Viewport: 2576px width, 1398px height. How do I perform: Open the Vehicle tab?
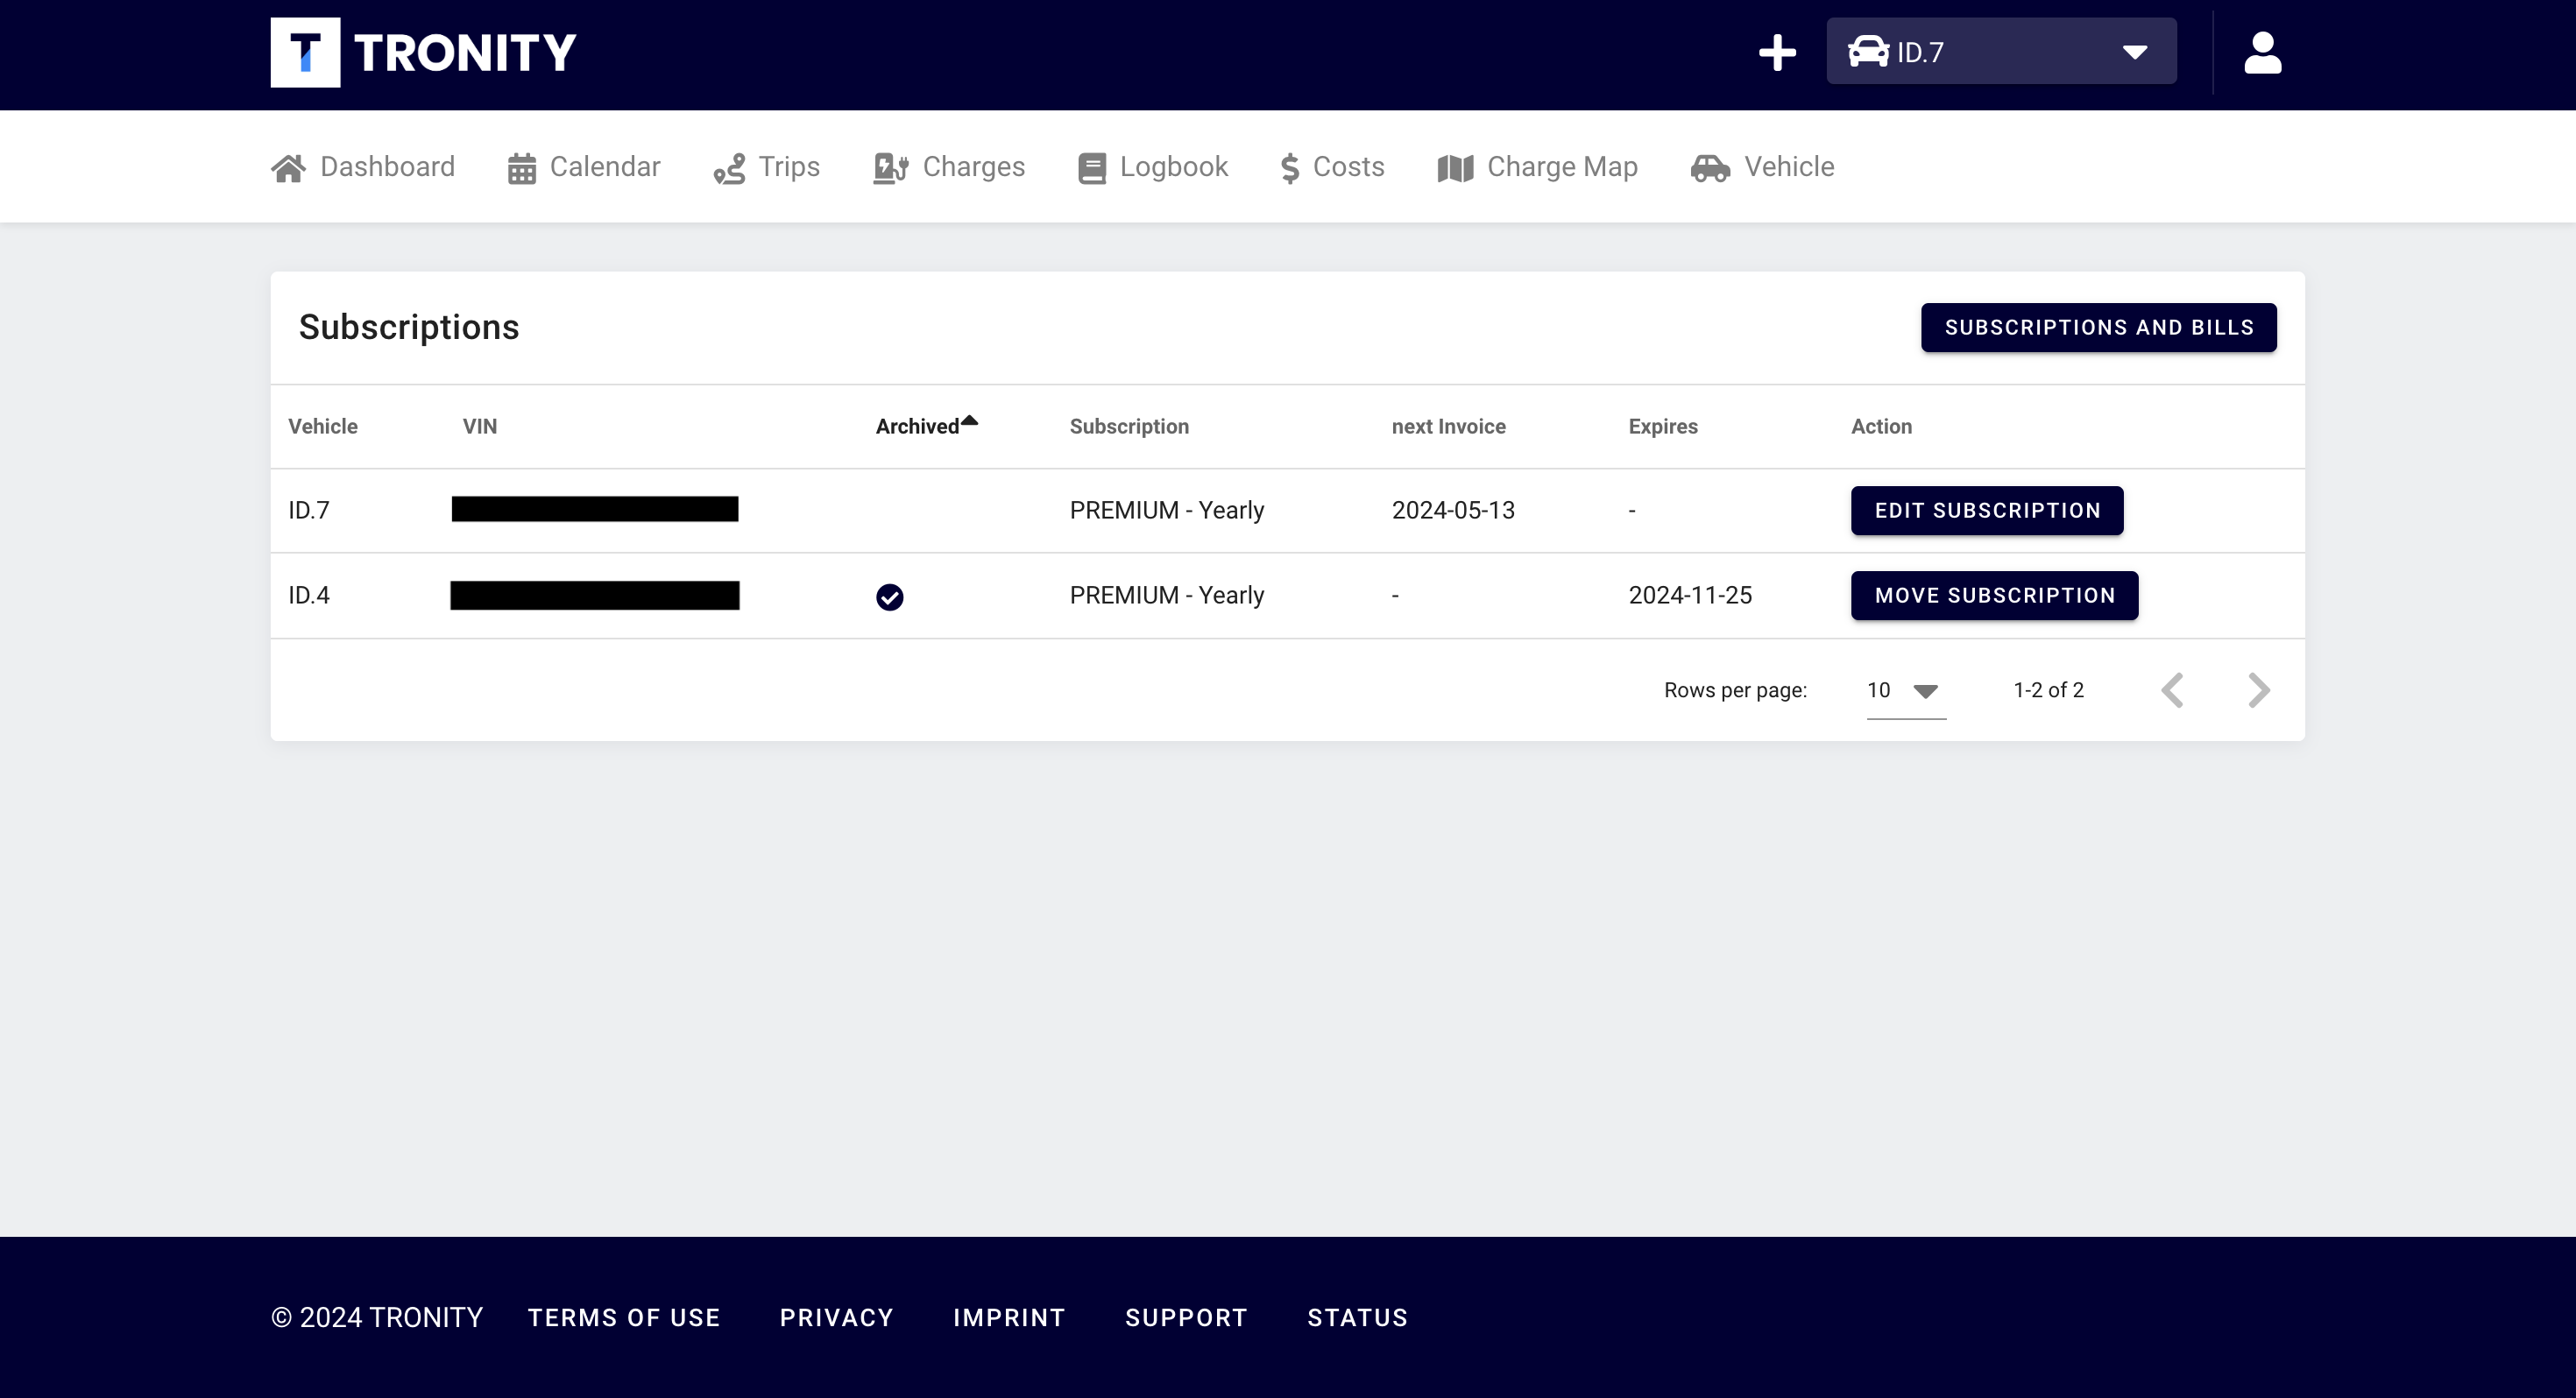coord(1763,167)
